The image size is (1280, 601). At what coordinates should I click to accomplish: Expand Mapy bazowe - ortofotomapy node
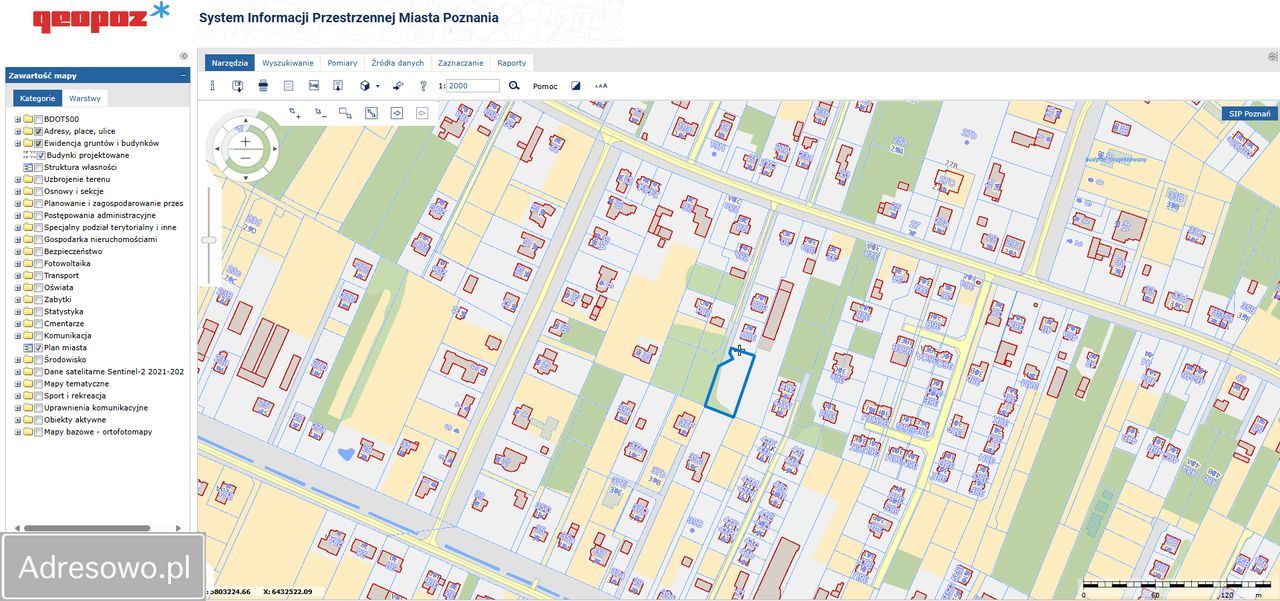pyautogui.click(x=17, y=432)
